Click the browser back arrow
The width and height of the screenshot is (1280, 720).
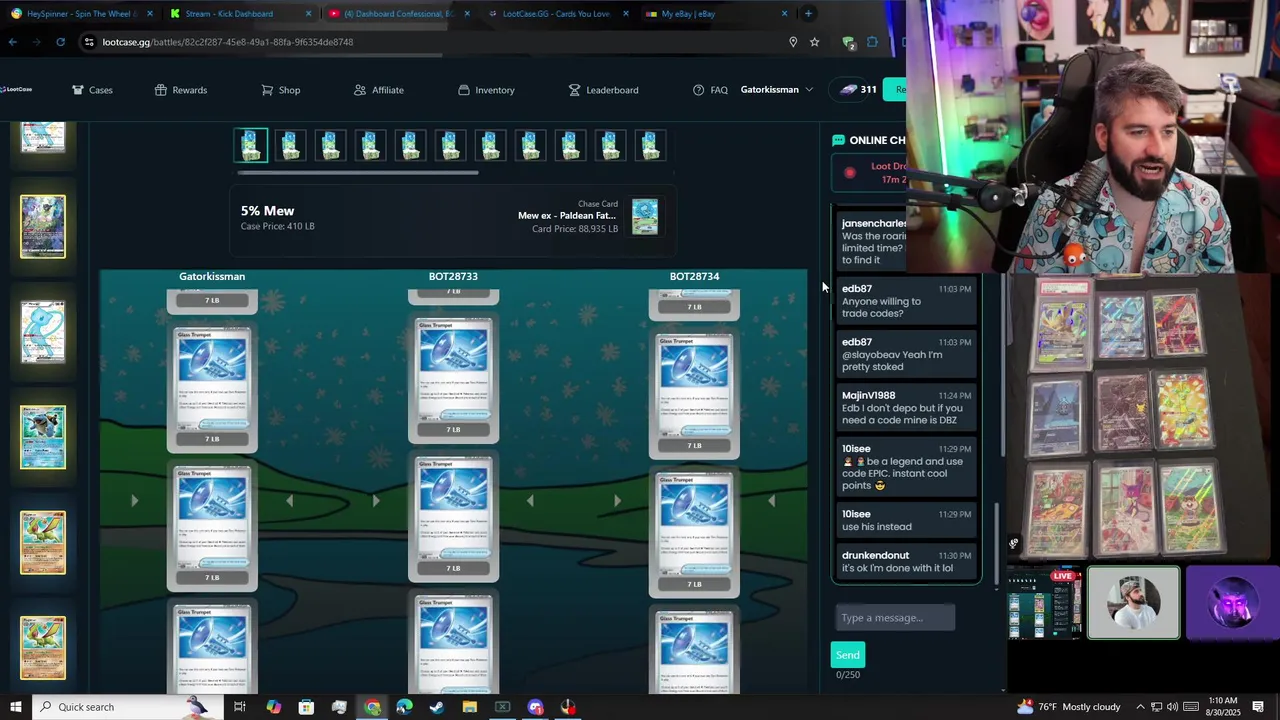tap(12, 42)
